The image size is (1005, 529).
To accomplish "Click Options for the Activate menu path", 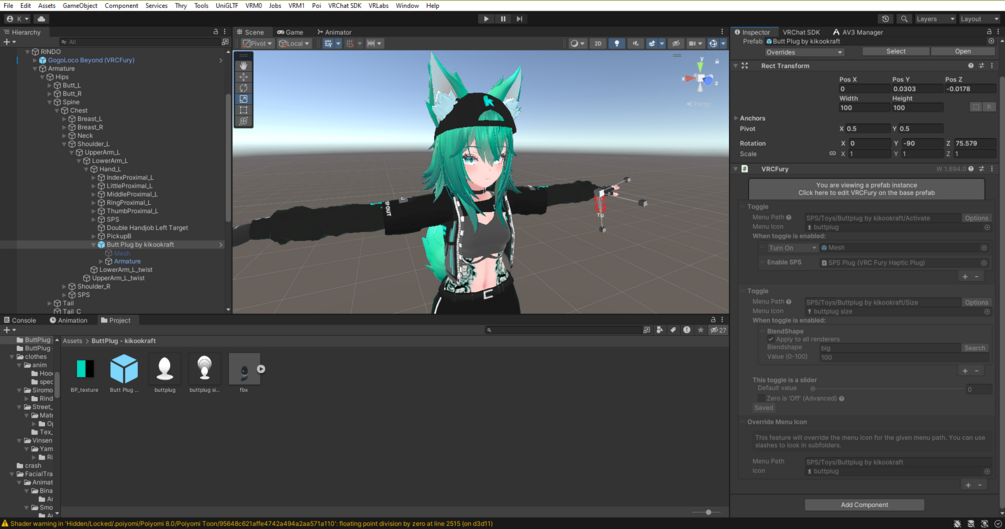I will (976, 218).
